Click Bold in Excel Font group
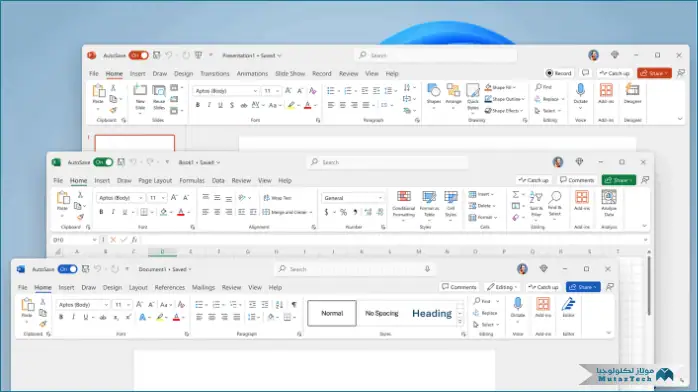The image size is (698, 392). pos(101,212)
